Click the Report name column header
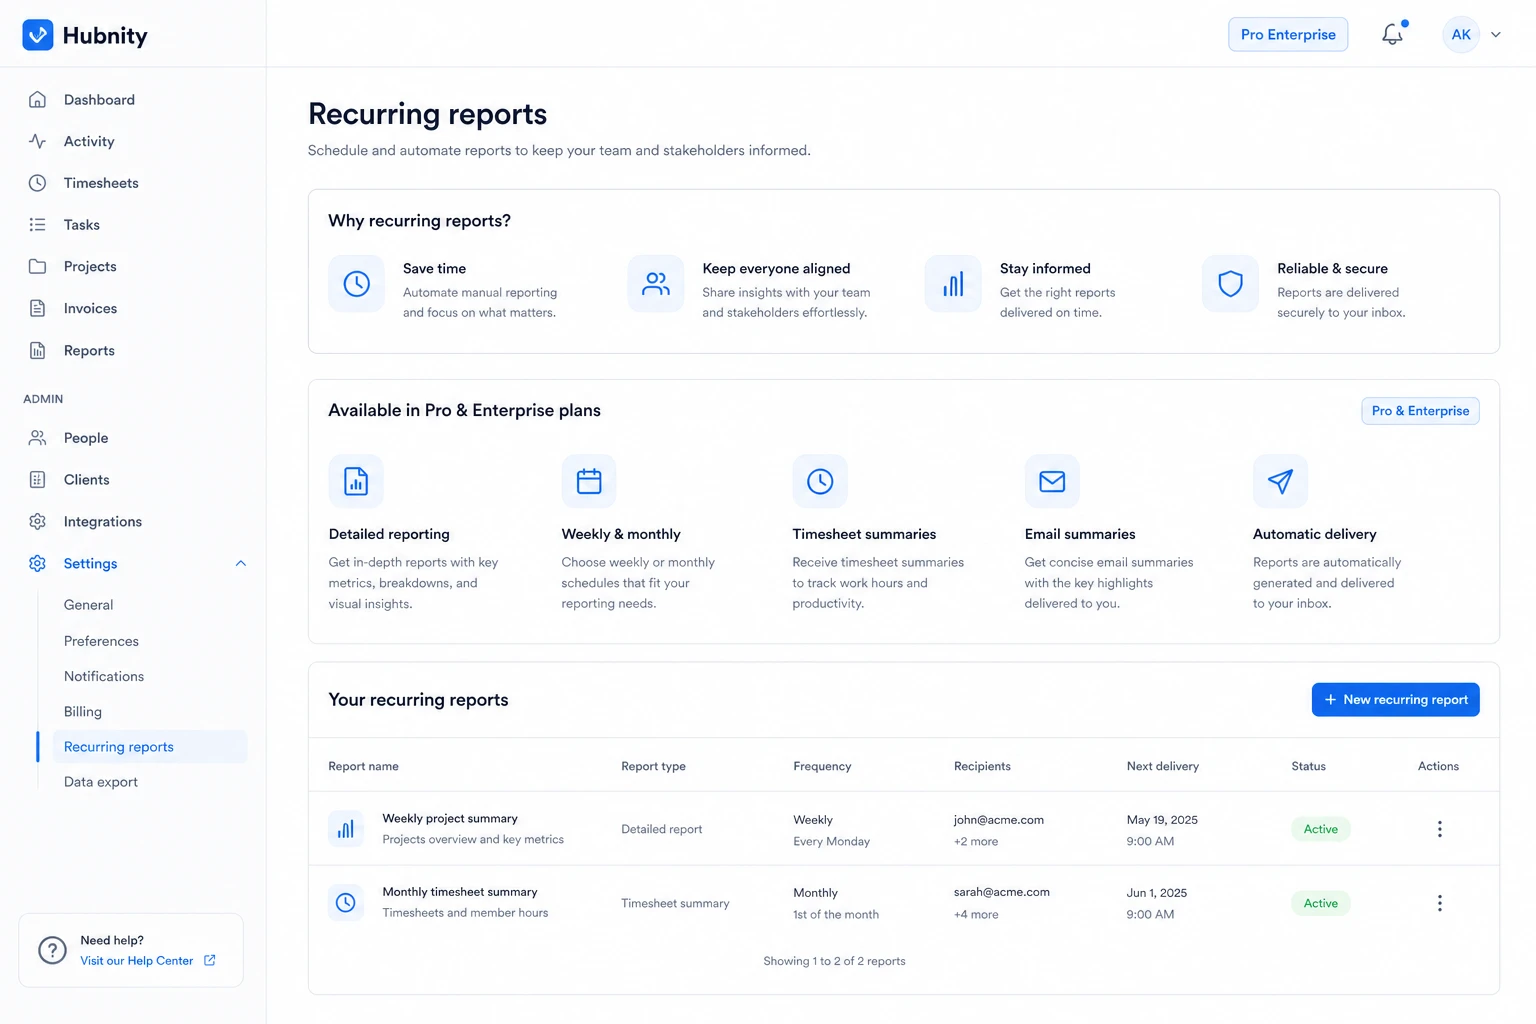Image resolution: width=1536 pixels, height=1024 pixels. (x=364, y=767)
